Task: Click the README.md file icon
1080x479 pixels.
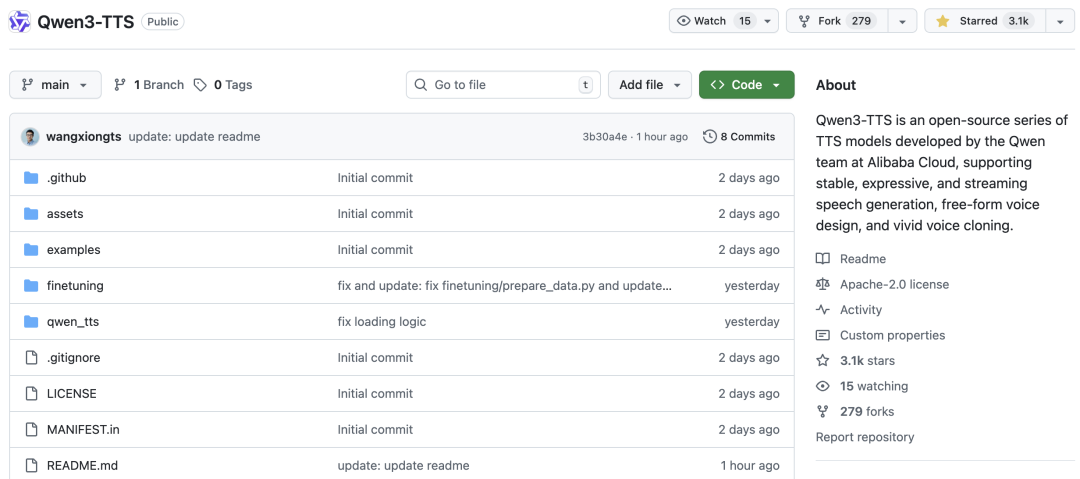Action: pyautogui.click(x=30, y=465)
